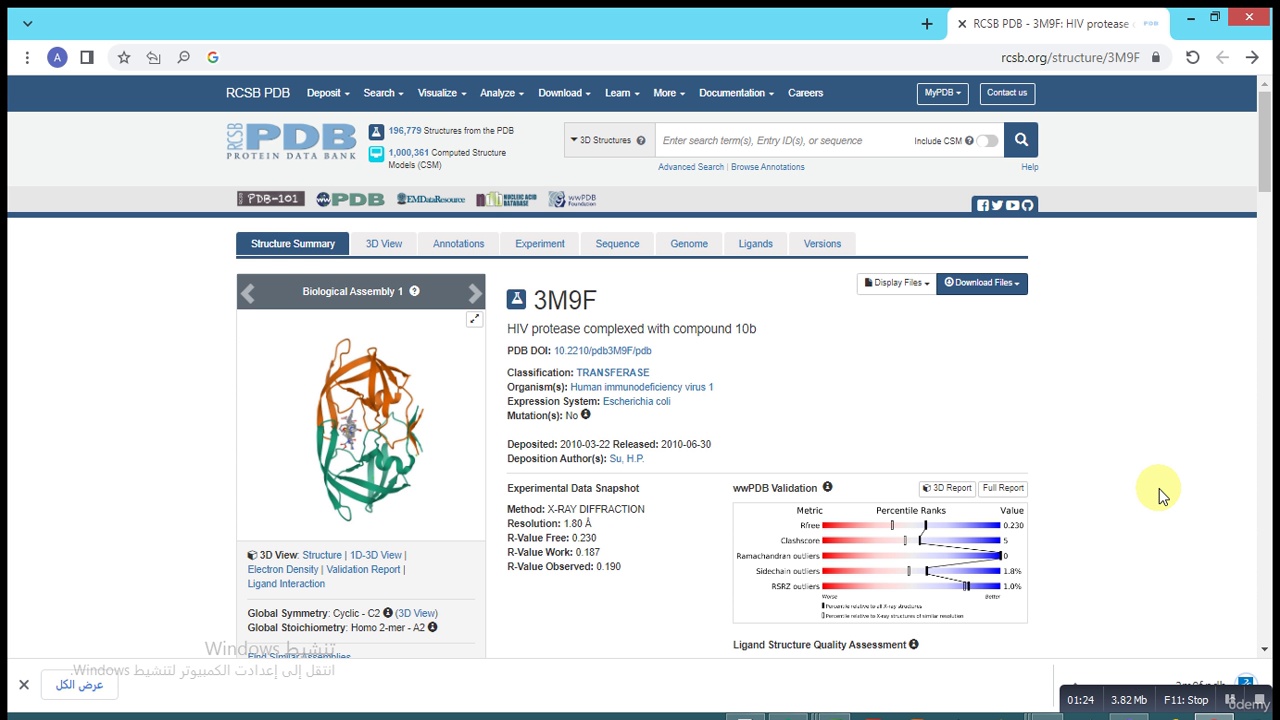Click browser bookmark star icon
The image size is (1280, 720).
(124, 57)
